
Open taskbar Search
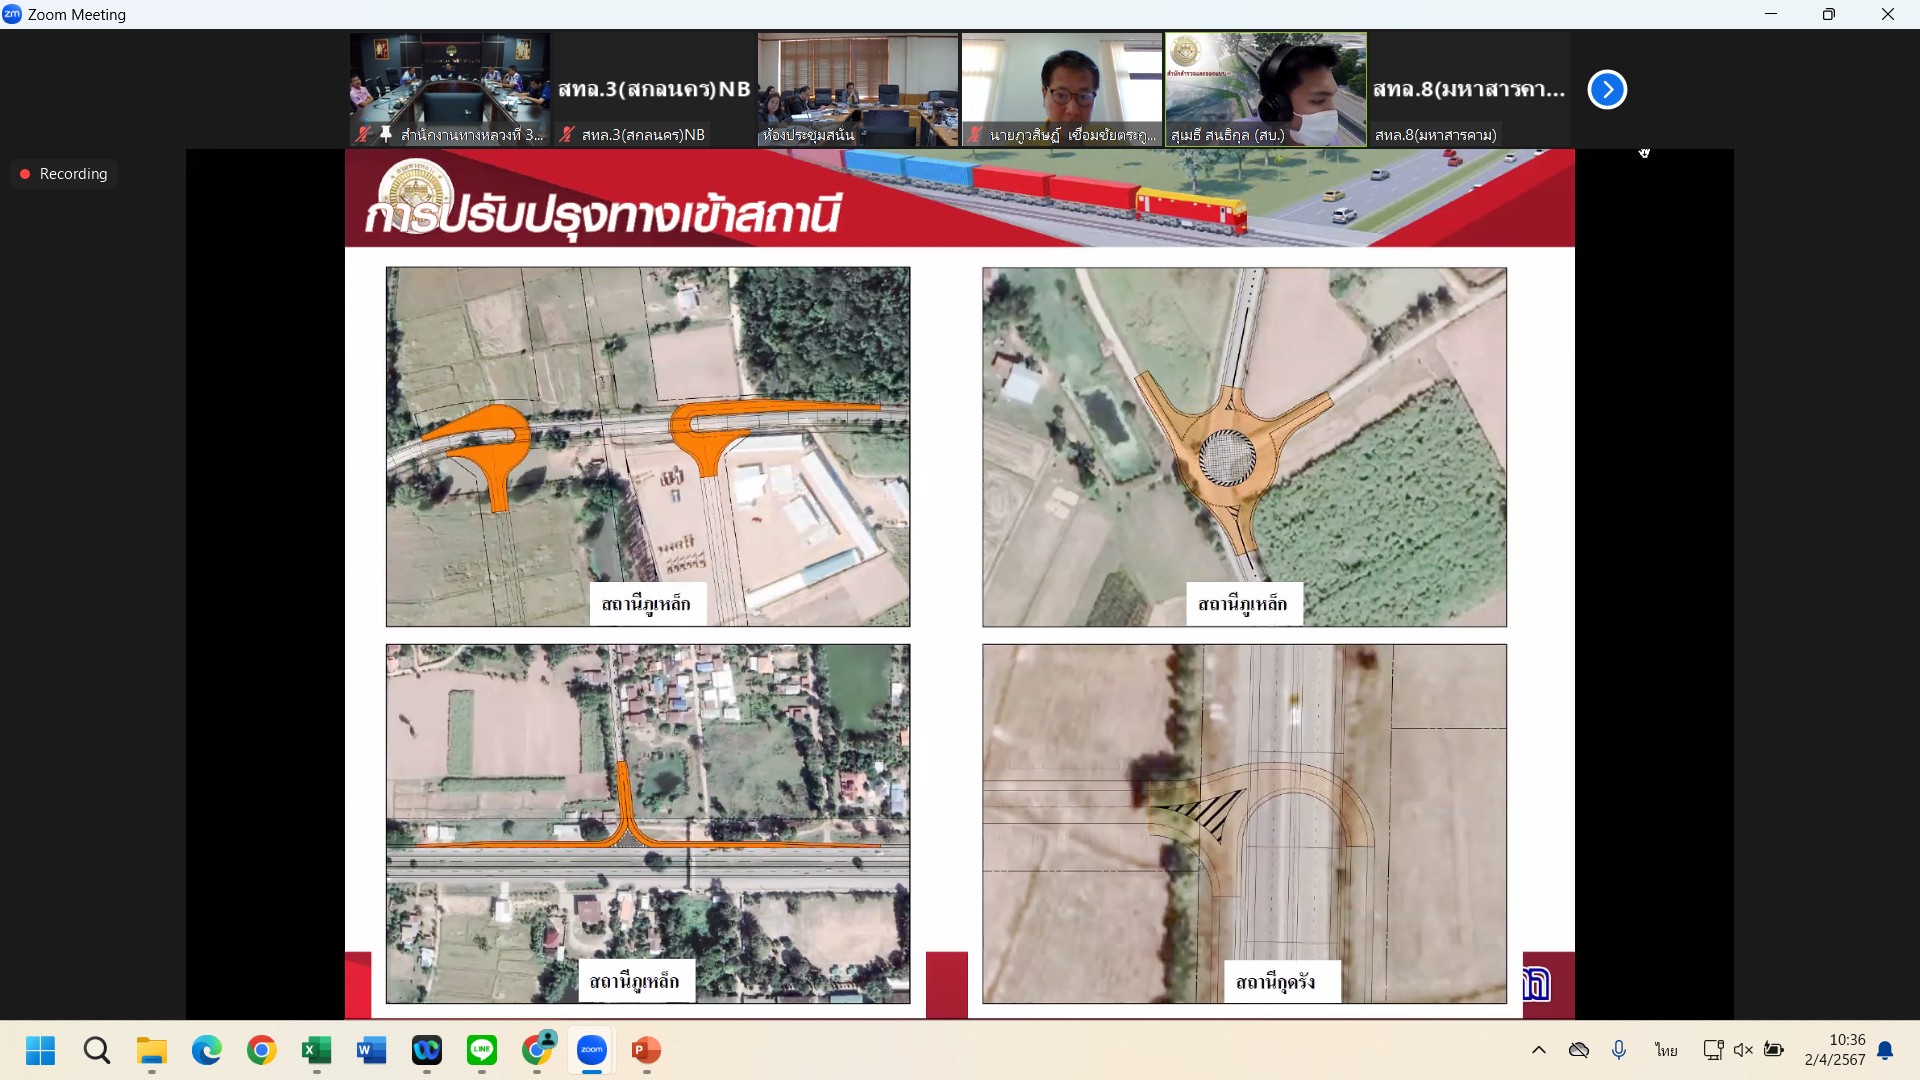[97, 1050]
